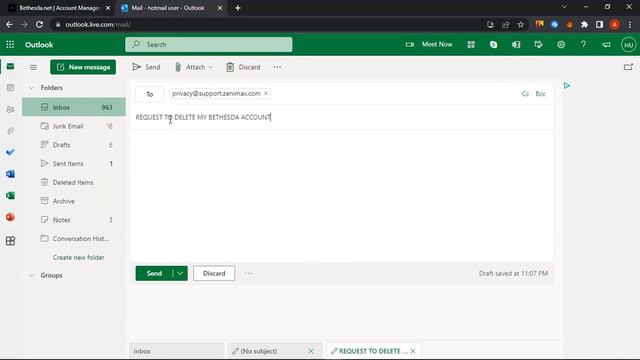
Task: Open the Archive folder
Action: coord(74,201)
